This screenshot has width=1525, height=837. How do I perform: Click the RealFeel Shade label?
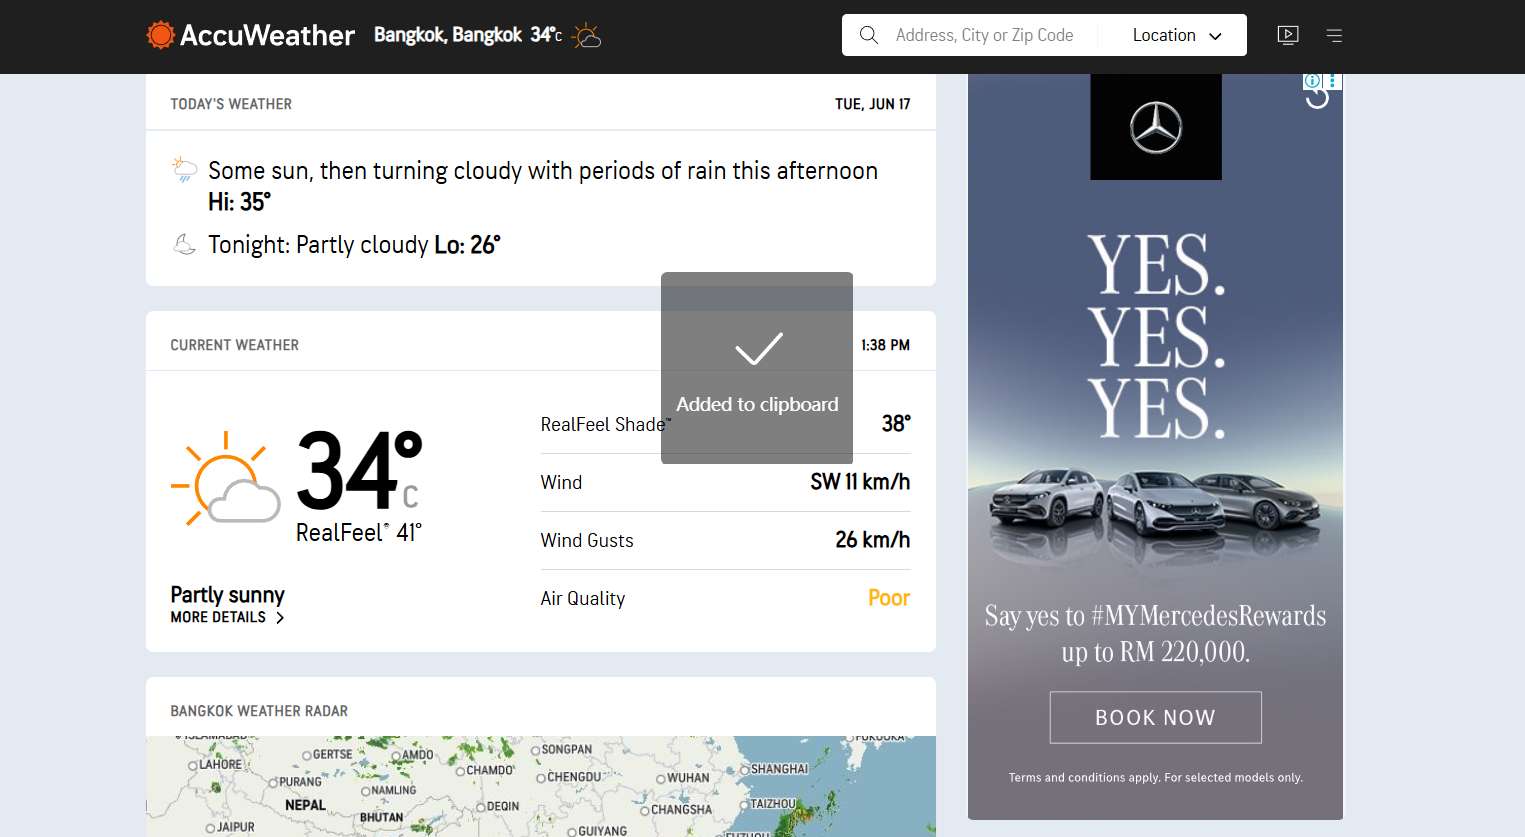click(606, 424)
